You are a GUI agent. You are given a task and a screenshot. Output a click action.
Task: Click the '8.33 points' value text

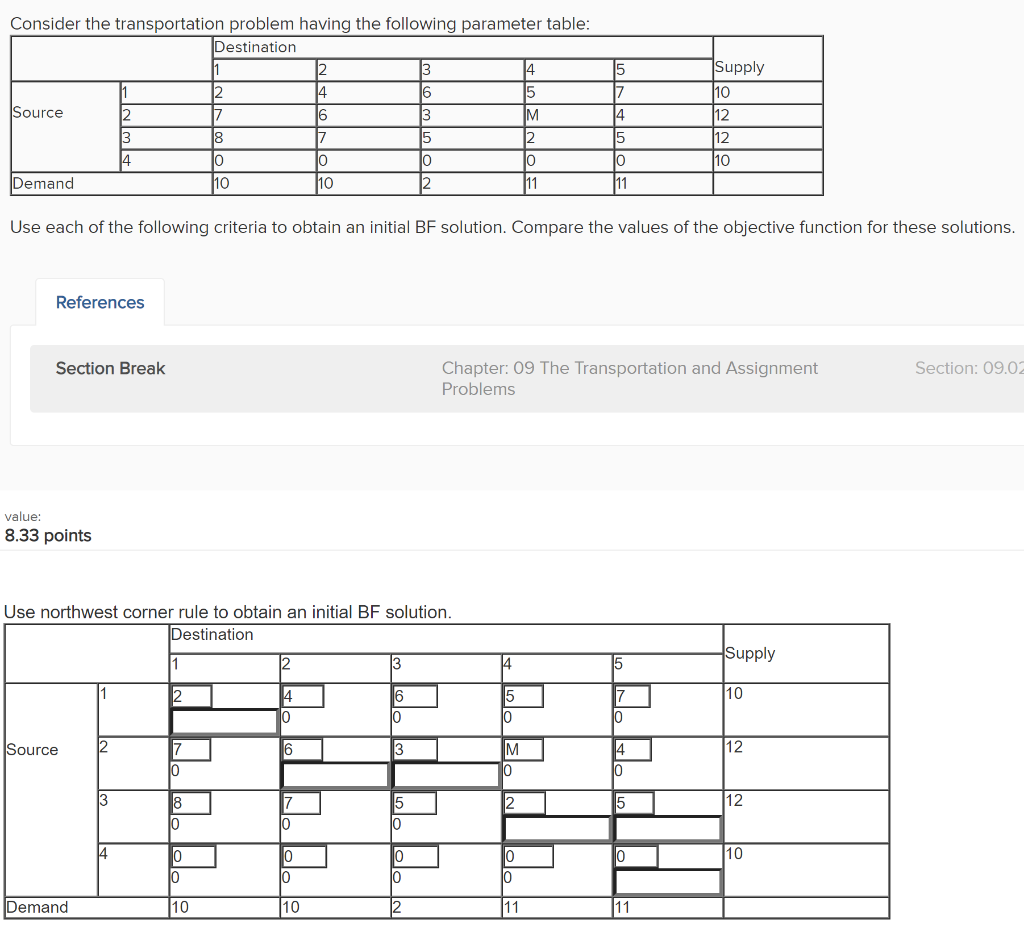pyautogui.click(x=48, y=536)
